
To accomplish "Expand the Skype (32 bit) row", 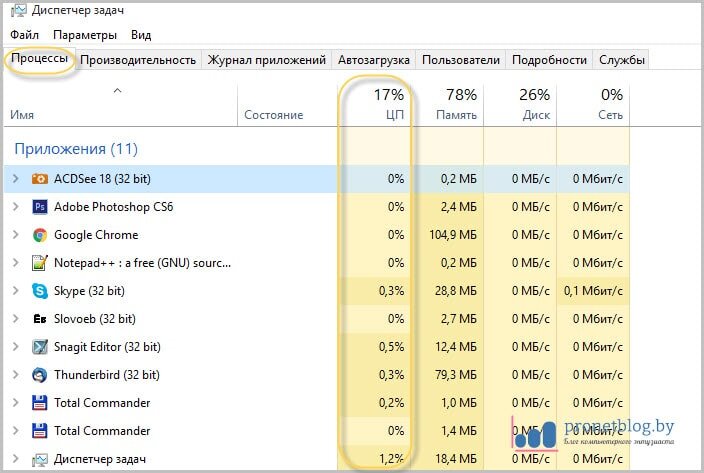I will pyautogui.click(x=16, y=291).
